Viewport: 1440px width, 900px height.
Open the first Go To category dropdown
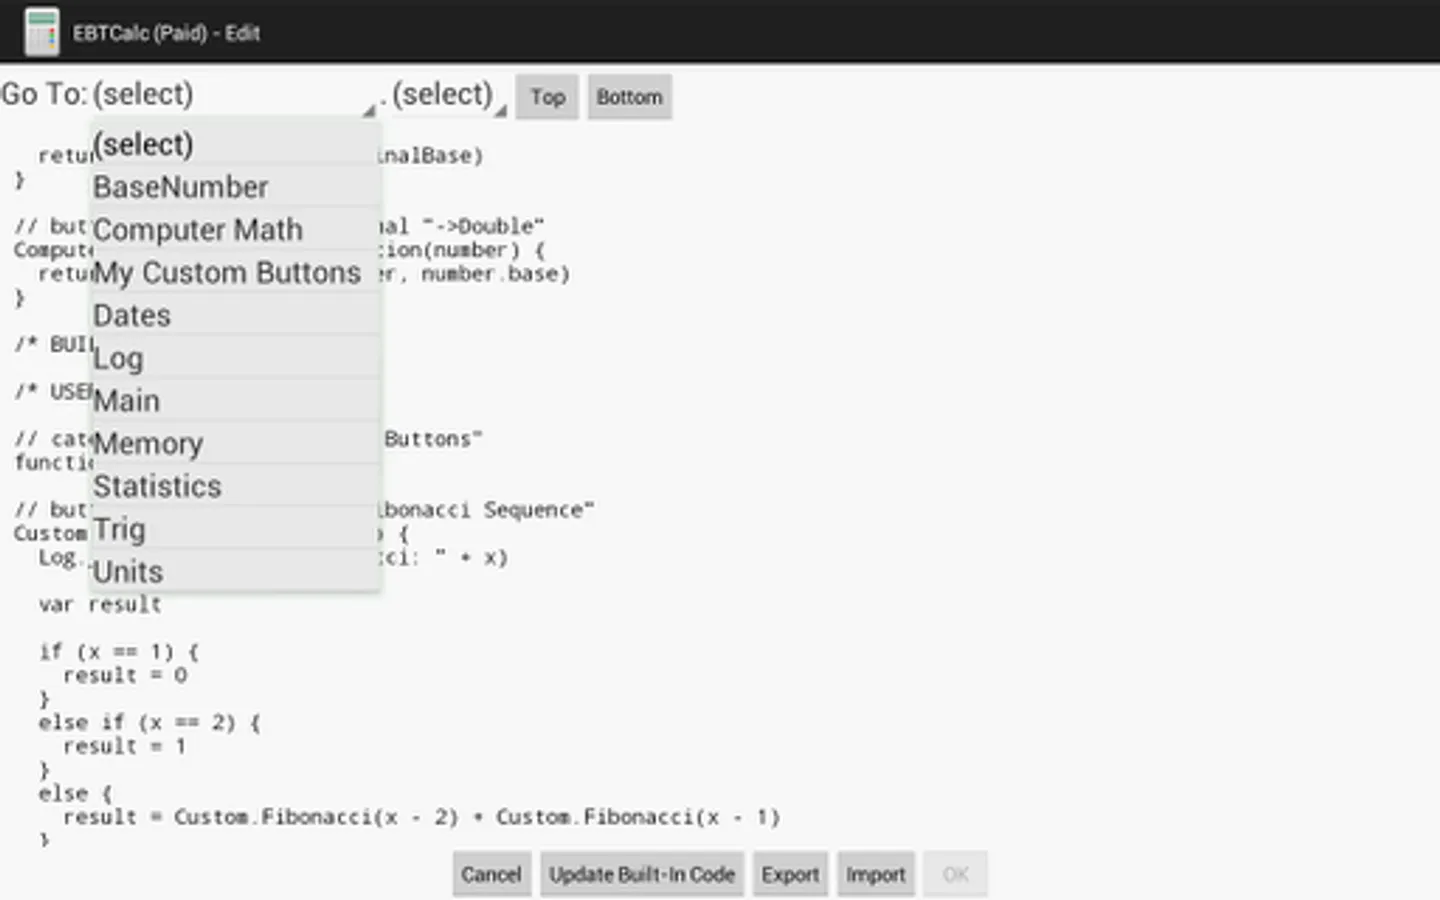(232, 95)
